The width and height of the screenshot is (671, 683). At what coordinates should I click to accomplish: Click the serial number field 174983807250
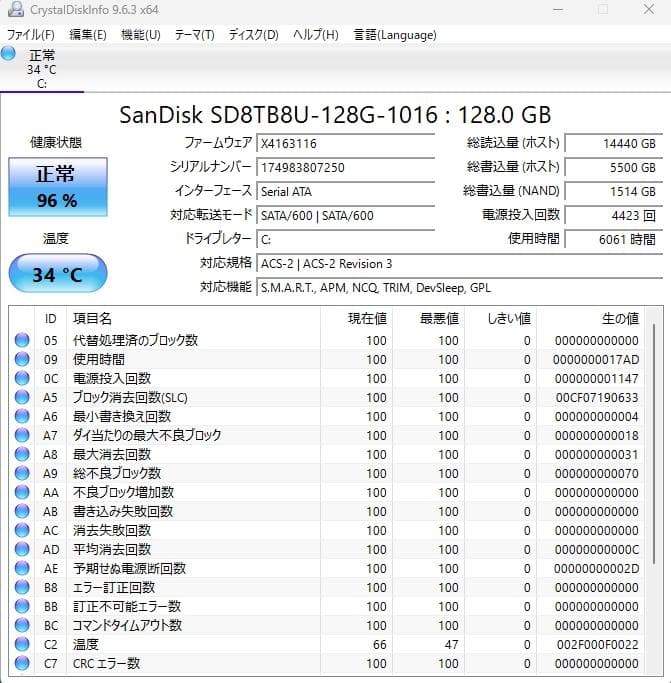pos(346,167)
